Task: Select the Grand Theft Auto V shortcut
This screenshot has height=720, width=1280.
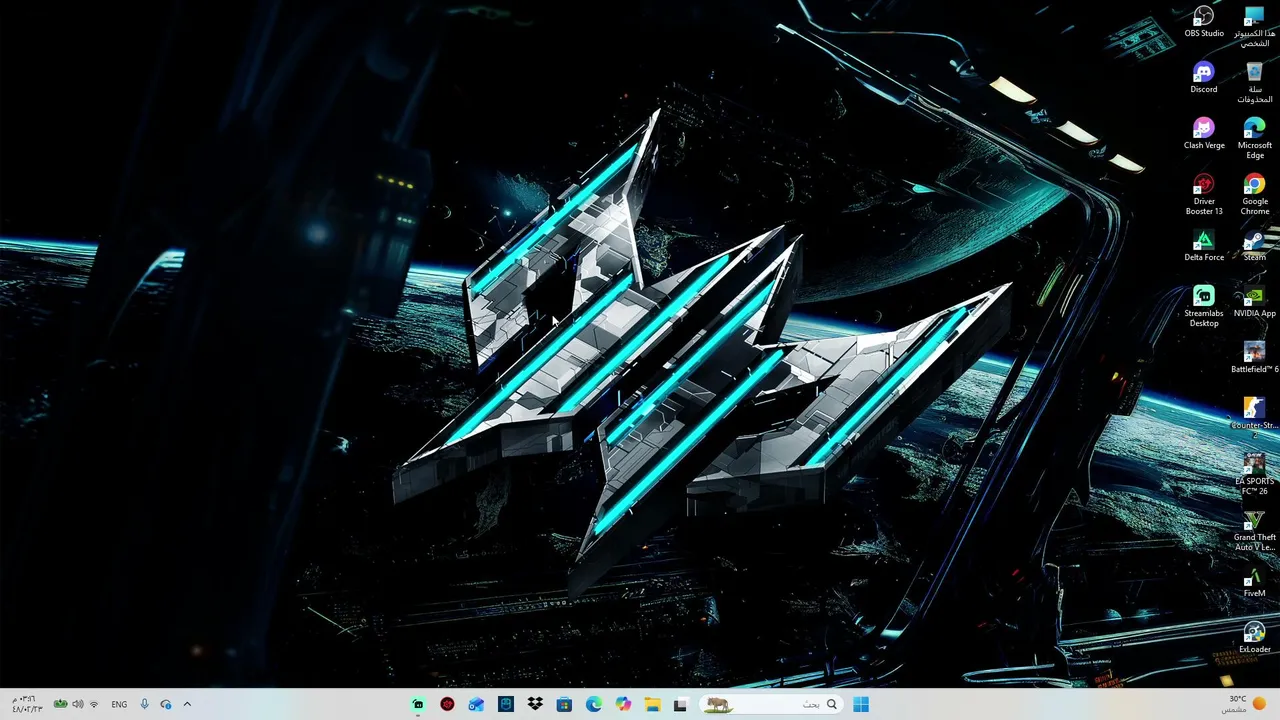Action: pos(1255,531)
